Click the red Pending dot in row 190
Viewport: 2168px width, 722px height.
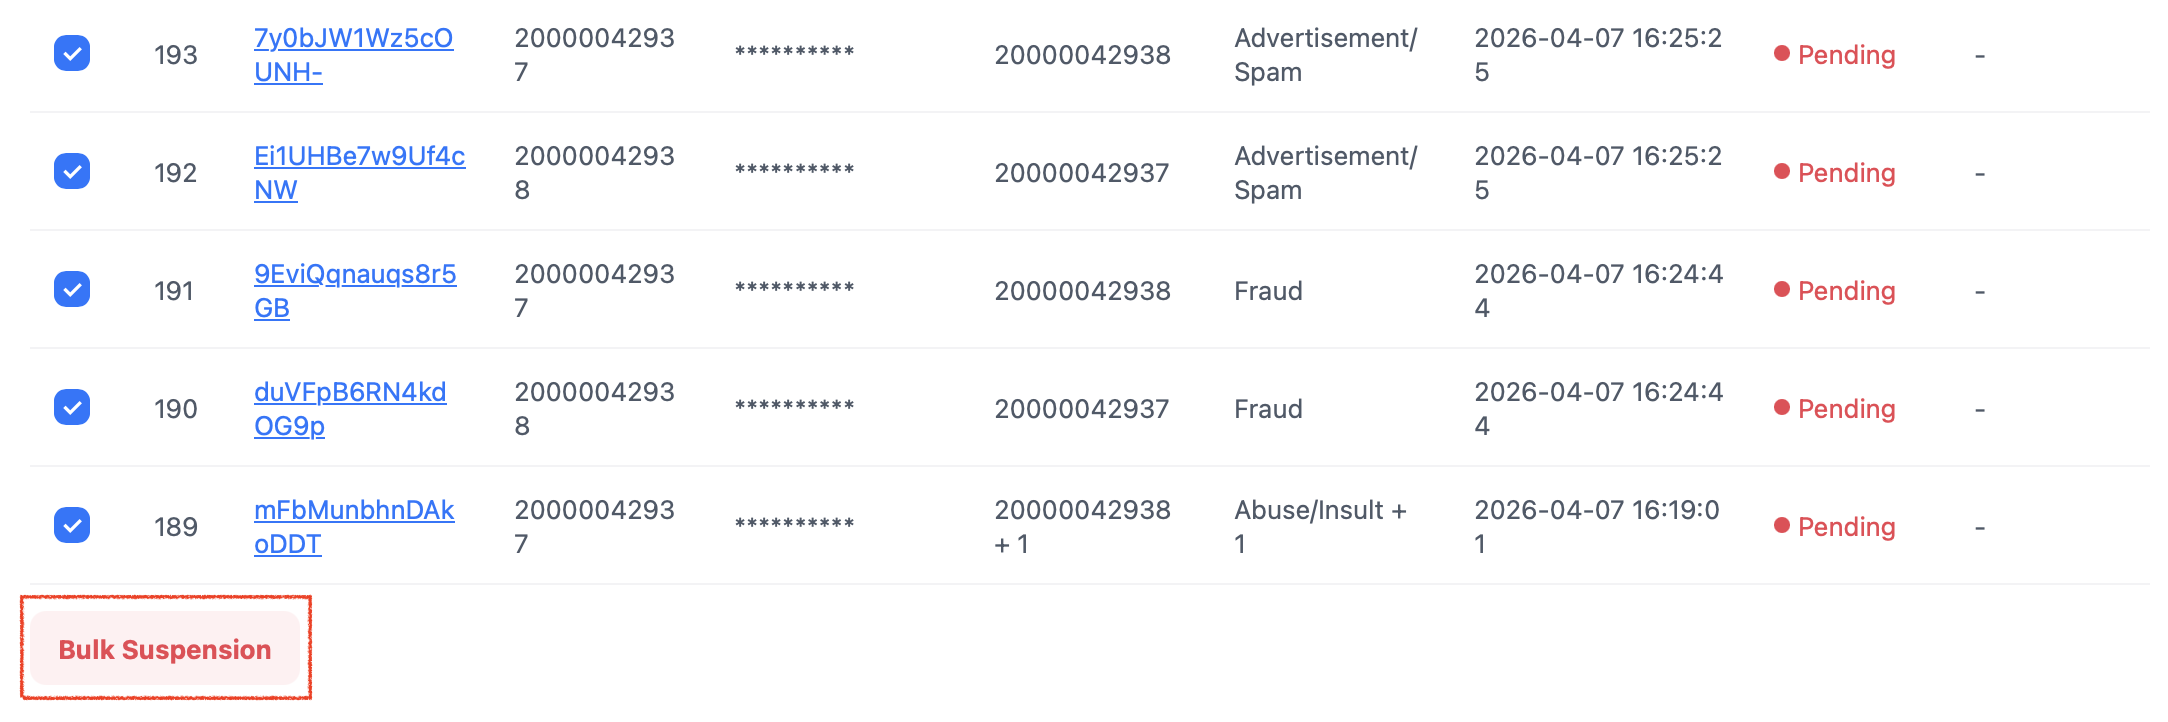1782,408
